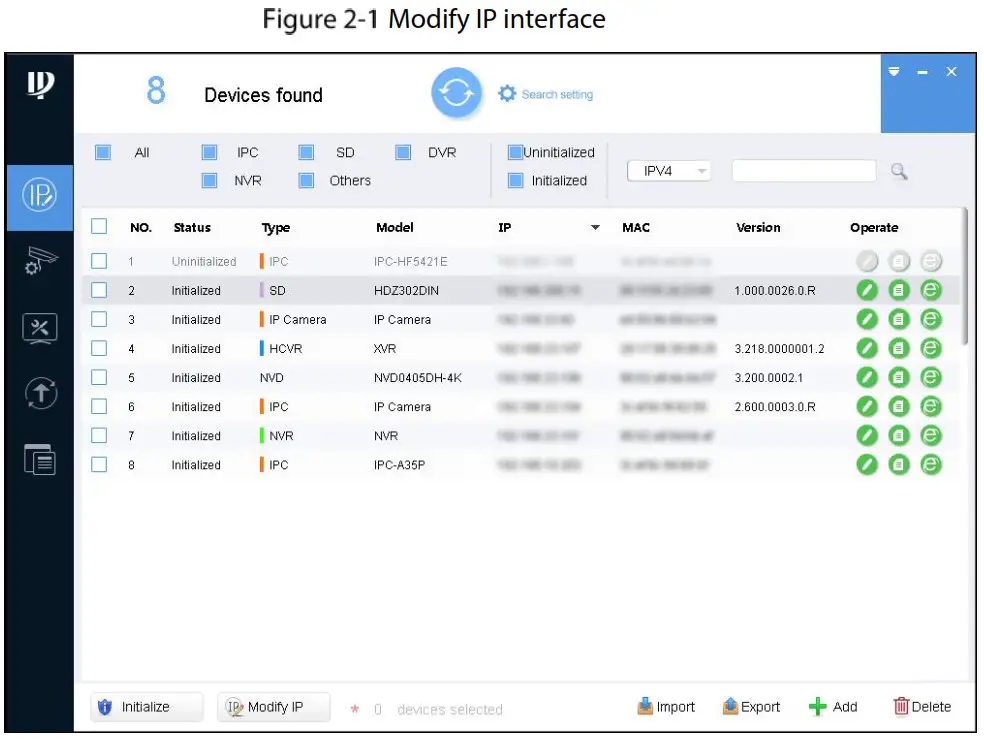This screenshot has height=741, width=984.
Task: Open the title bar dropdown menu arrow
Action: coord(894,72)
